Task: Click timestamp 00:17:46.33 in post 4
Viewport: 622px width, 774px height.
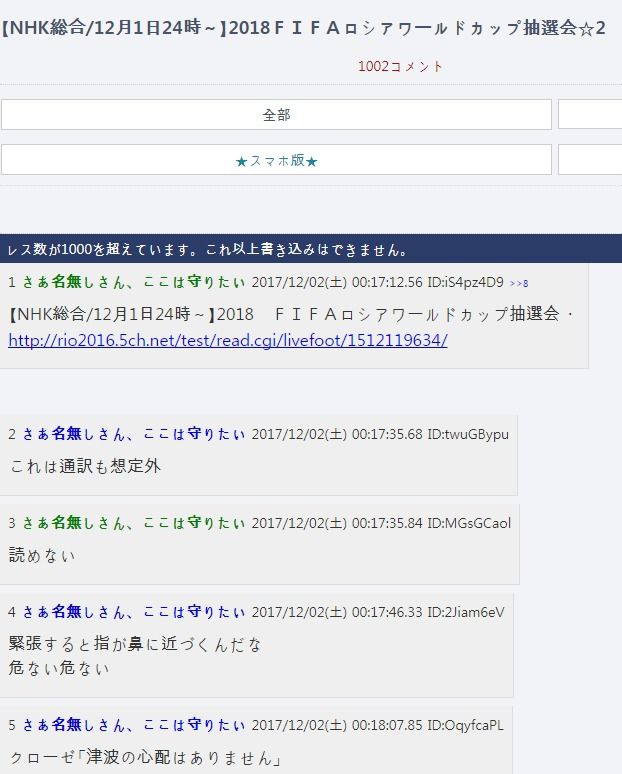Action: (387, 612)
